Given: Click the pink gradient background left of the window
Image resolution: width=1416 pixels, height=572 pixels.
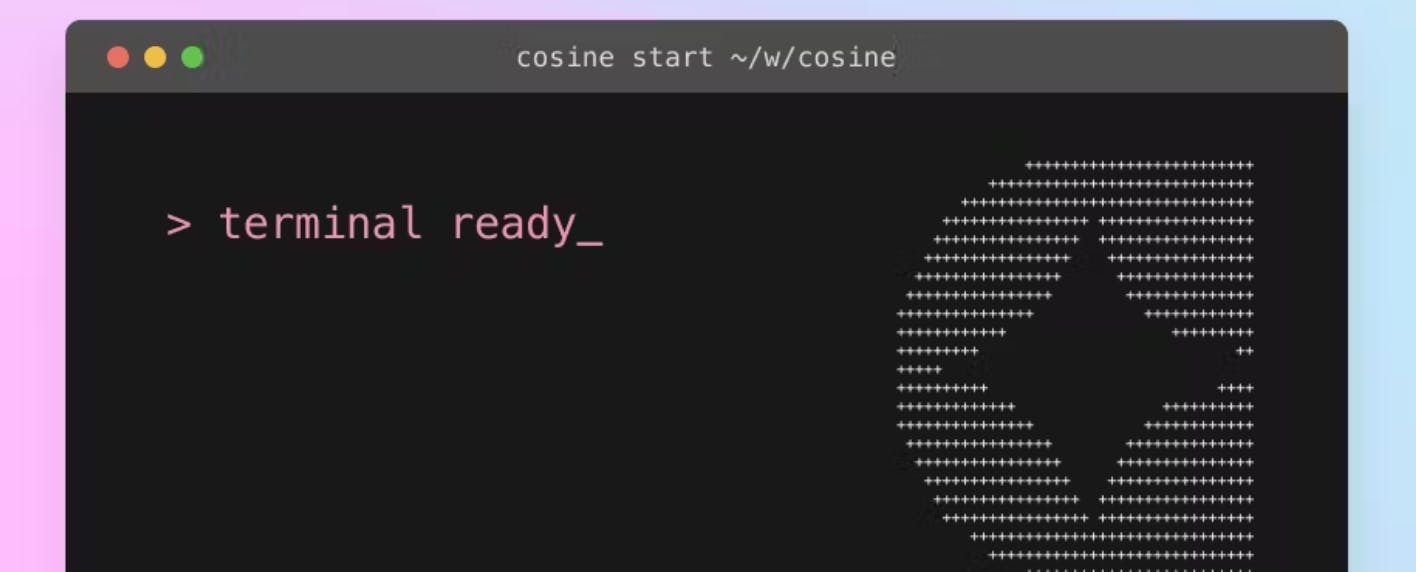Looking at the screenshot, I should [x=32, y=300].
